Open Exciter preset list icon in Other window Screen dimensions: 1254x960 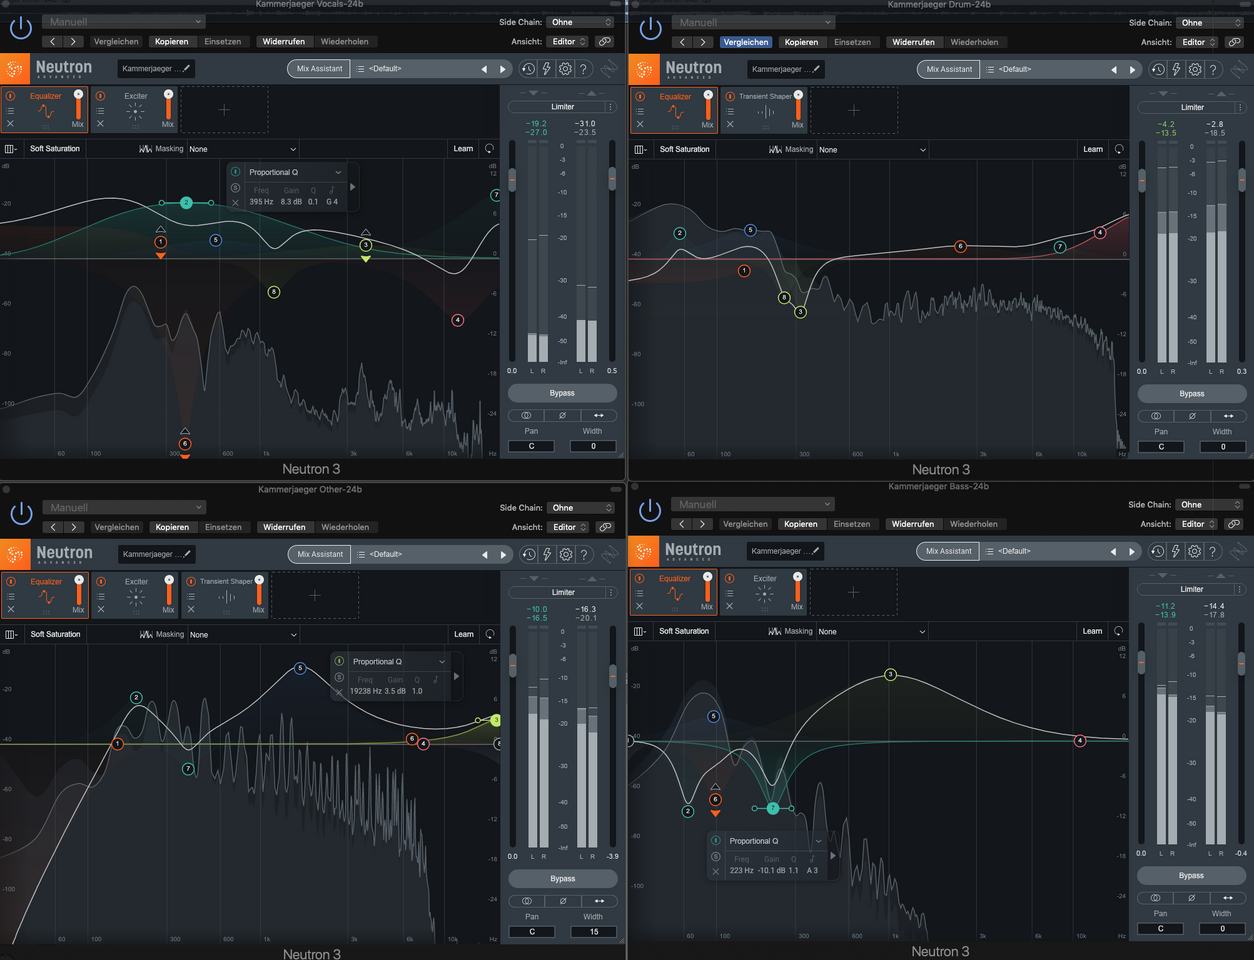point(101,596)
